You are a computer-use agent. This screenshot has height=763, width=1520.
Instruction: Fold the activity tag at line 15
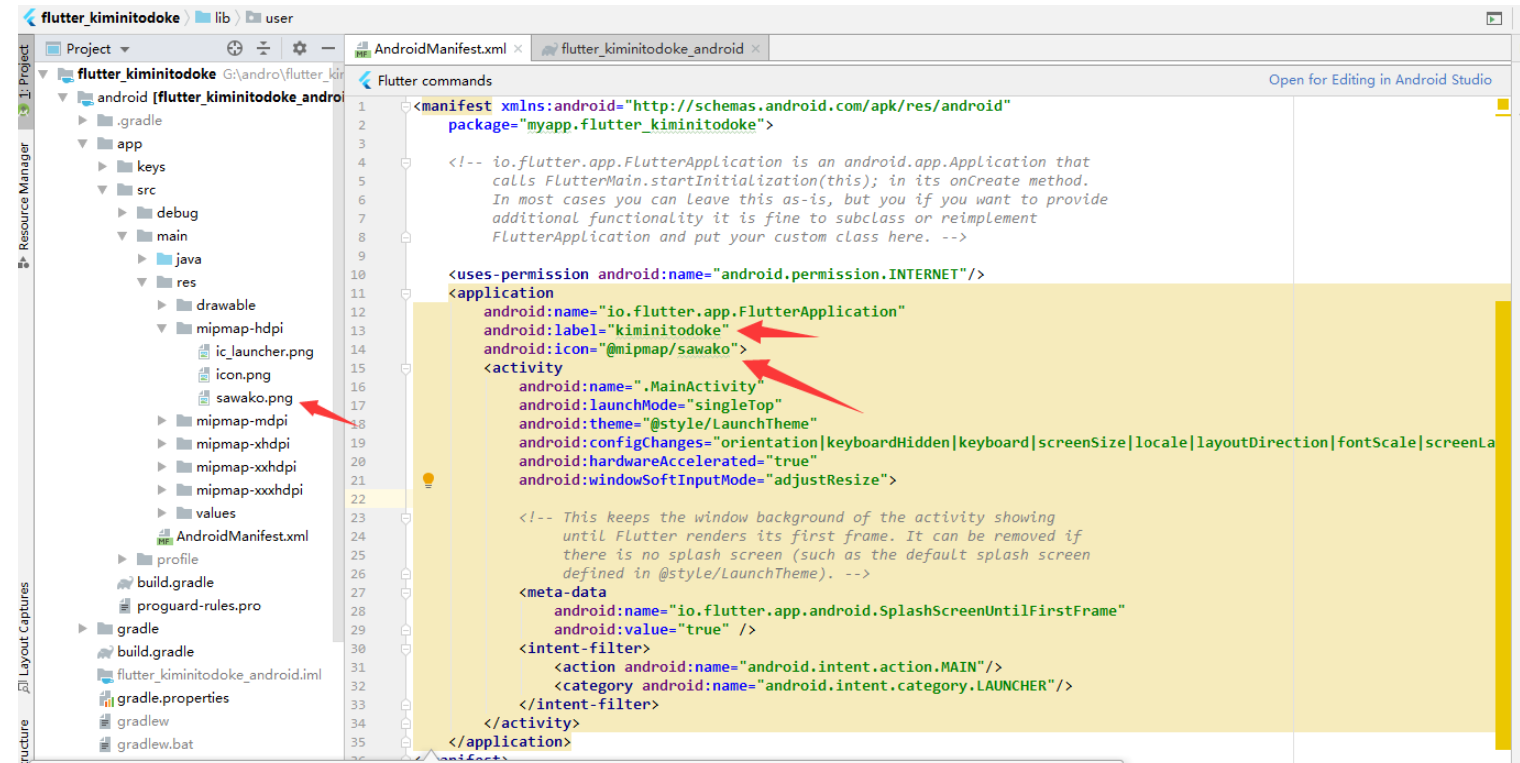point(405,367)
